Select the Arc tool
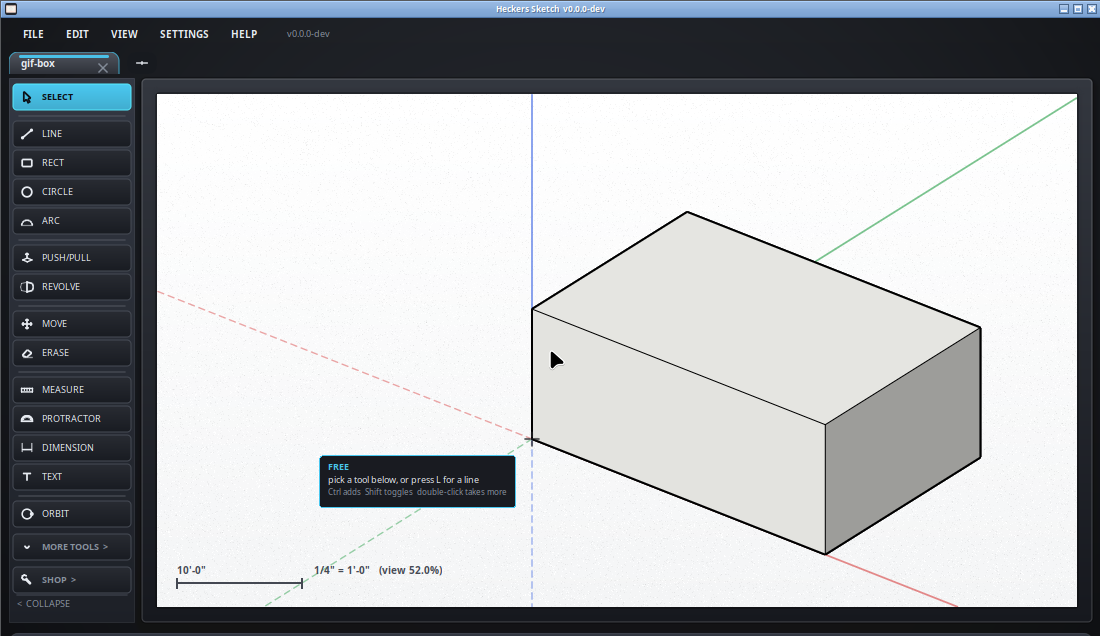The image size is (1100, 636). [72, 220]
